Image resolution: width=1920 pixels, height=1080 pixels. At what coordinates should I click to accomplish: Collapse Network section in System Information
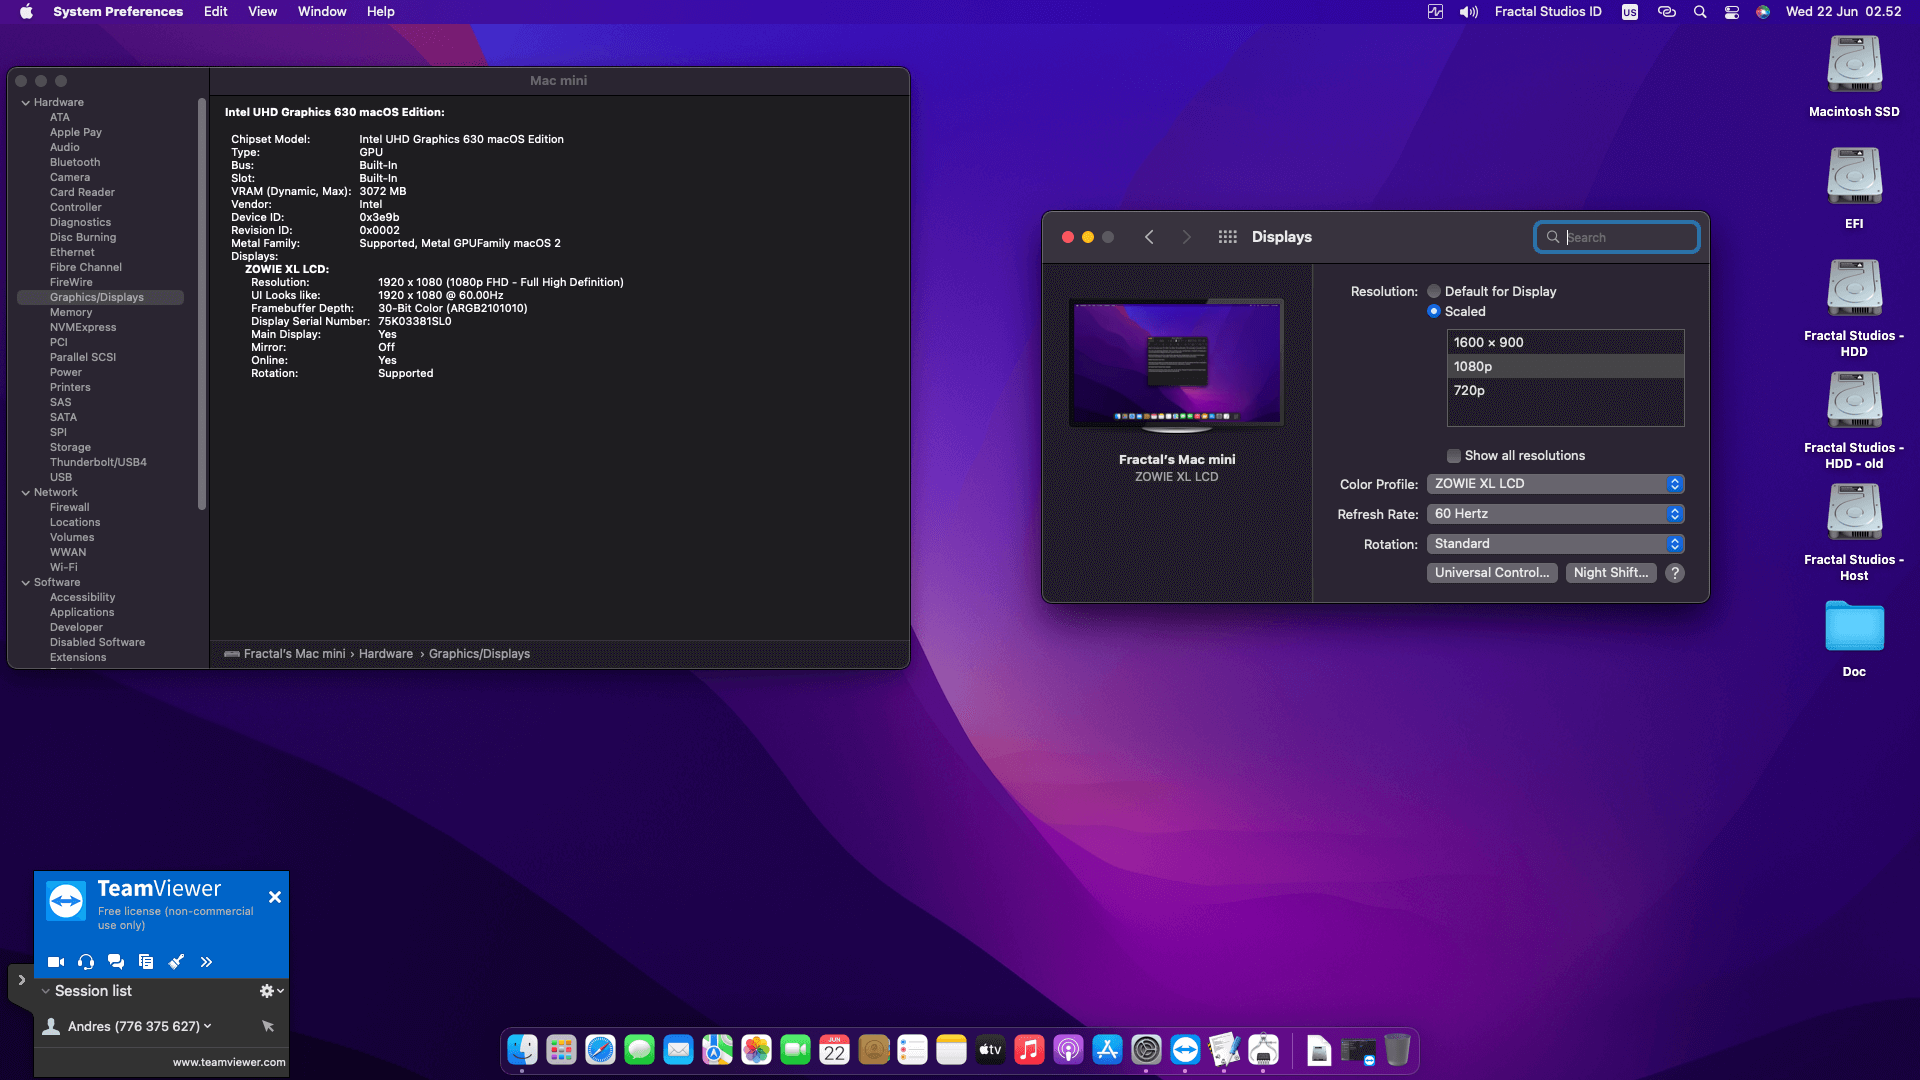point(25,493)
